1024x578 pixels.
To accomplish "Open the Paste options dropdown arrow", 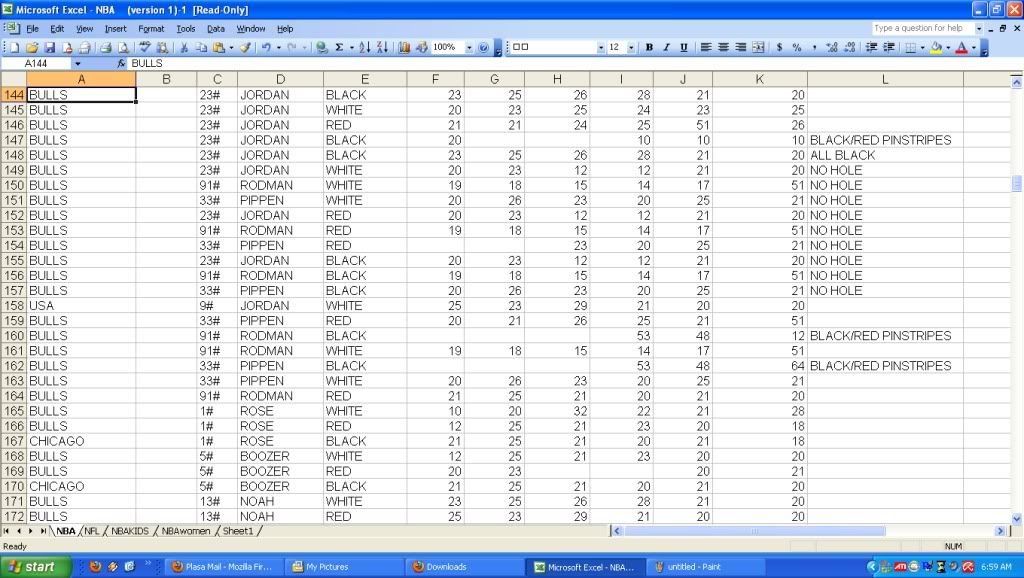I will [231, 47].
